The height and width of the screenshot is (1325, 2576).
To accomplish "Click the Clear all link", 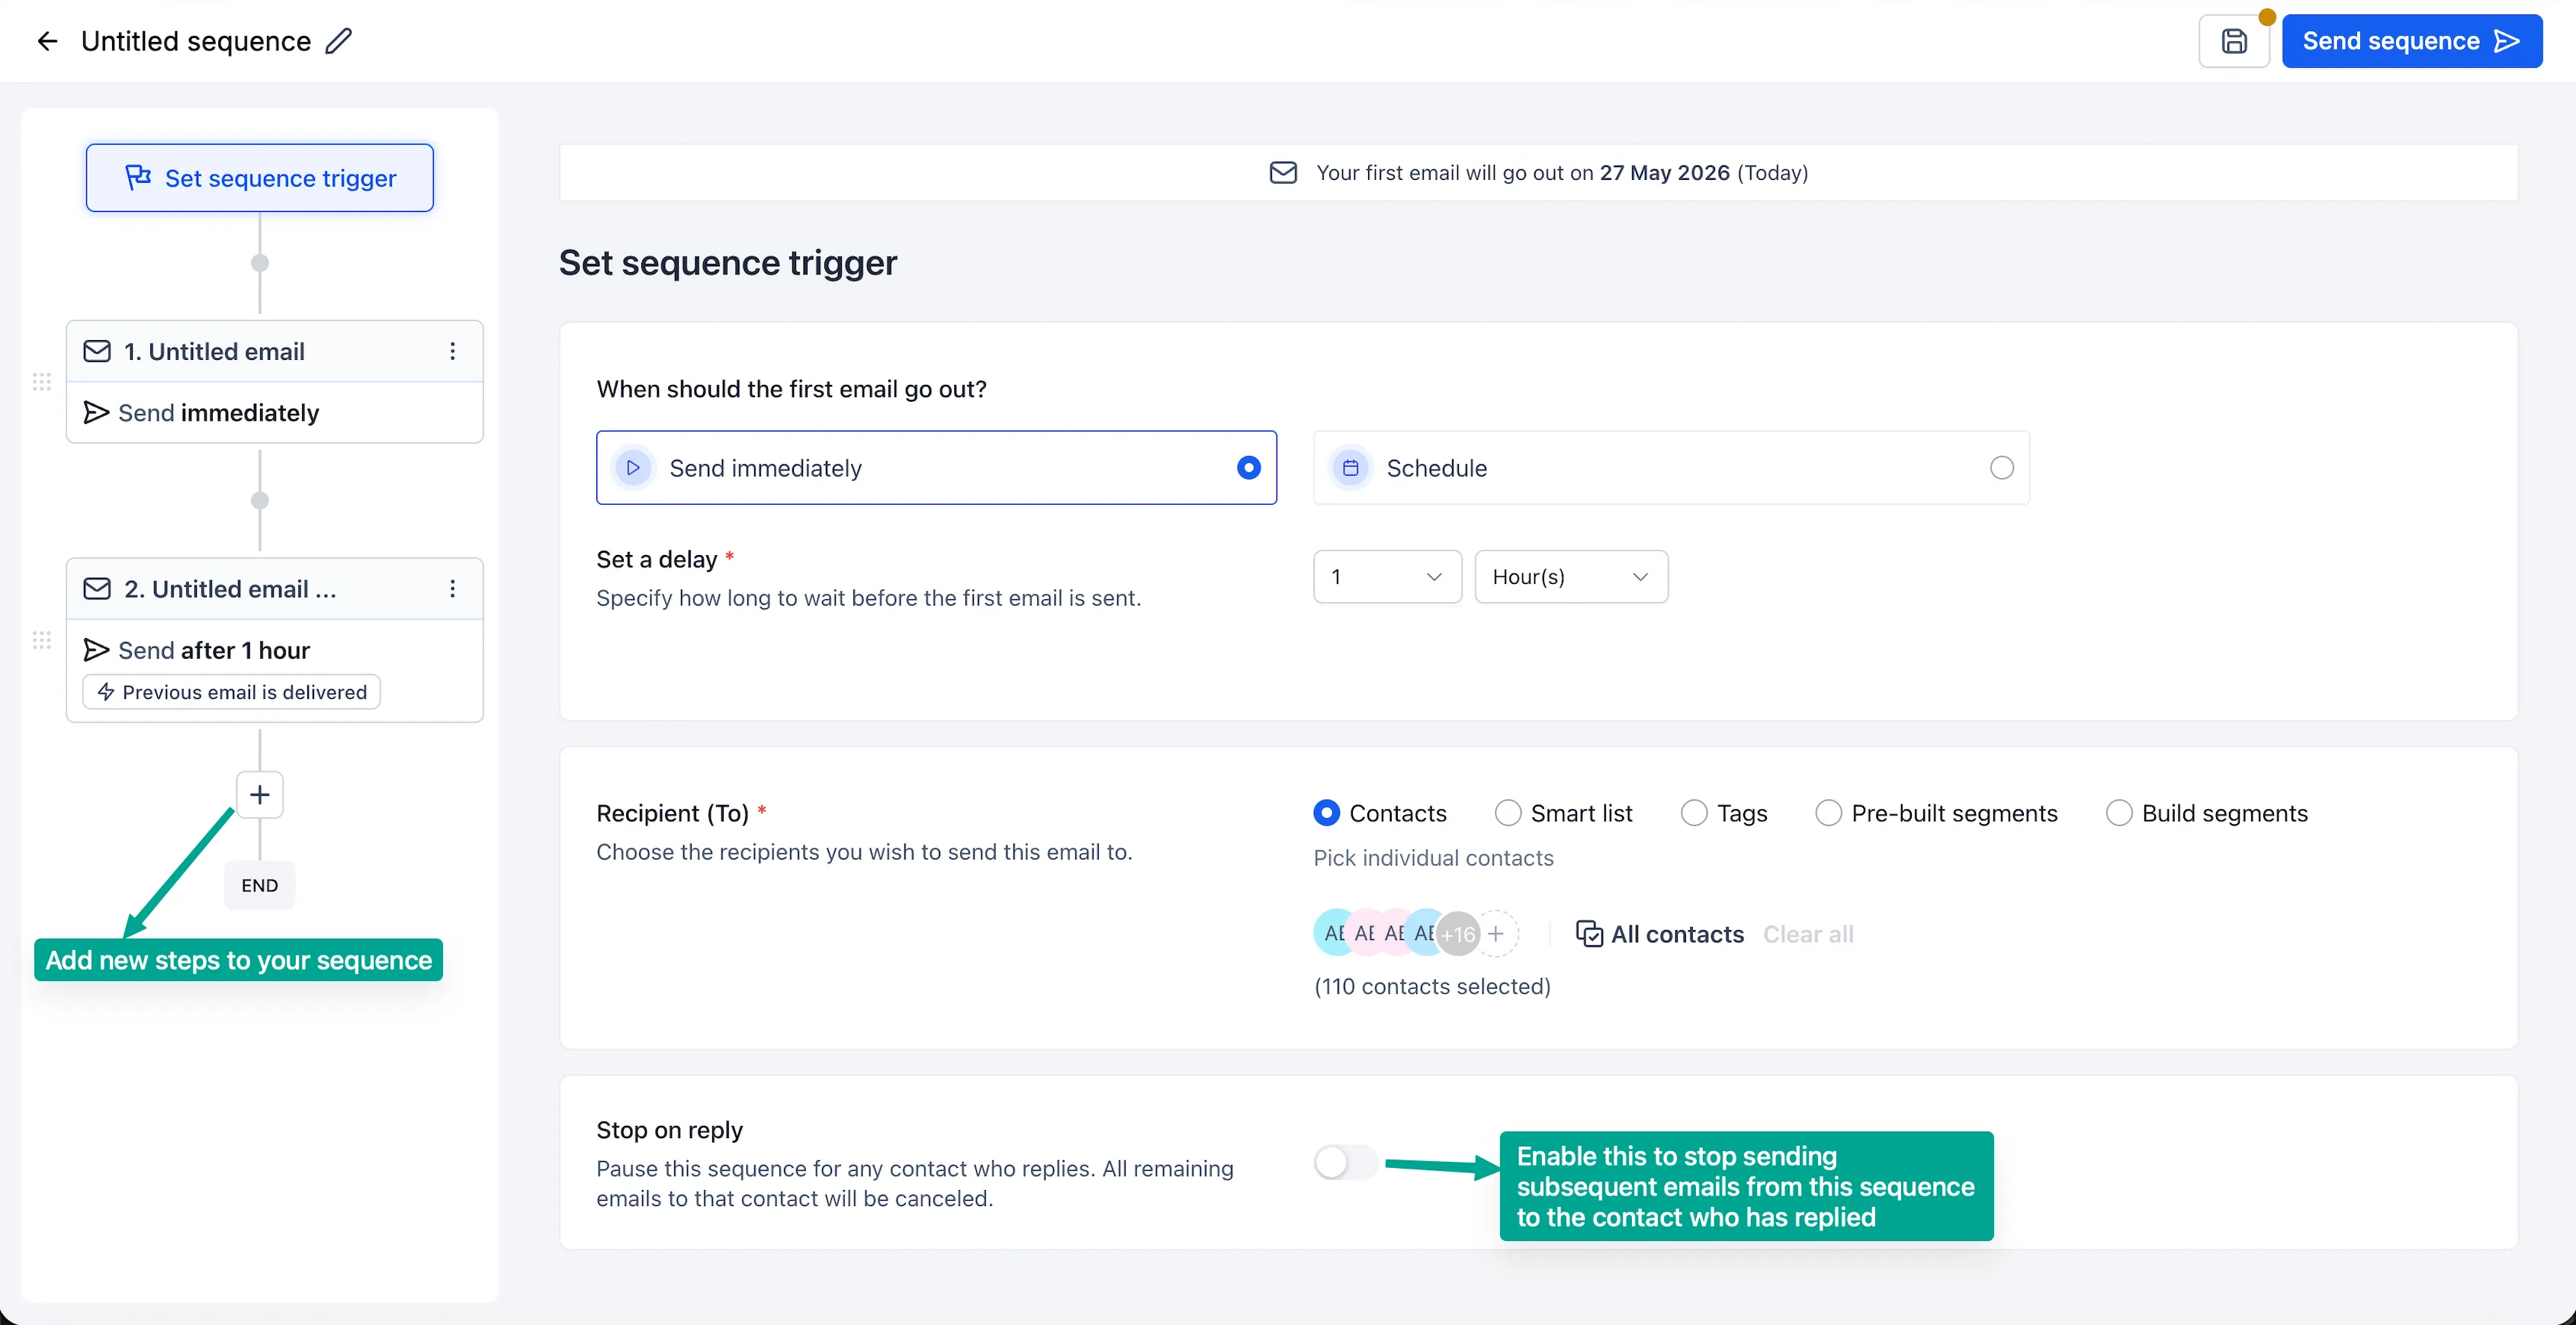I will pyautogui.click(x=1808, y=934).
